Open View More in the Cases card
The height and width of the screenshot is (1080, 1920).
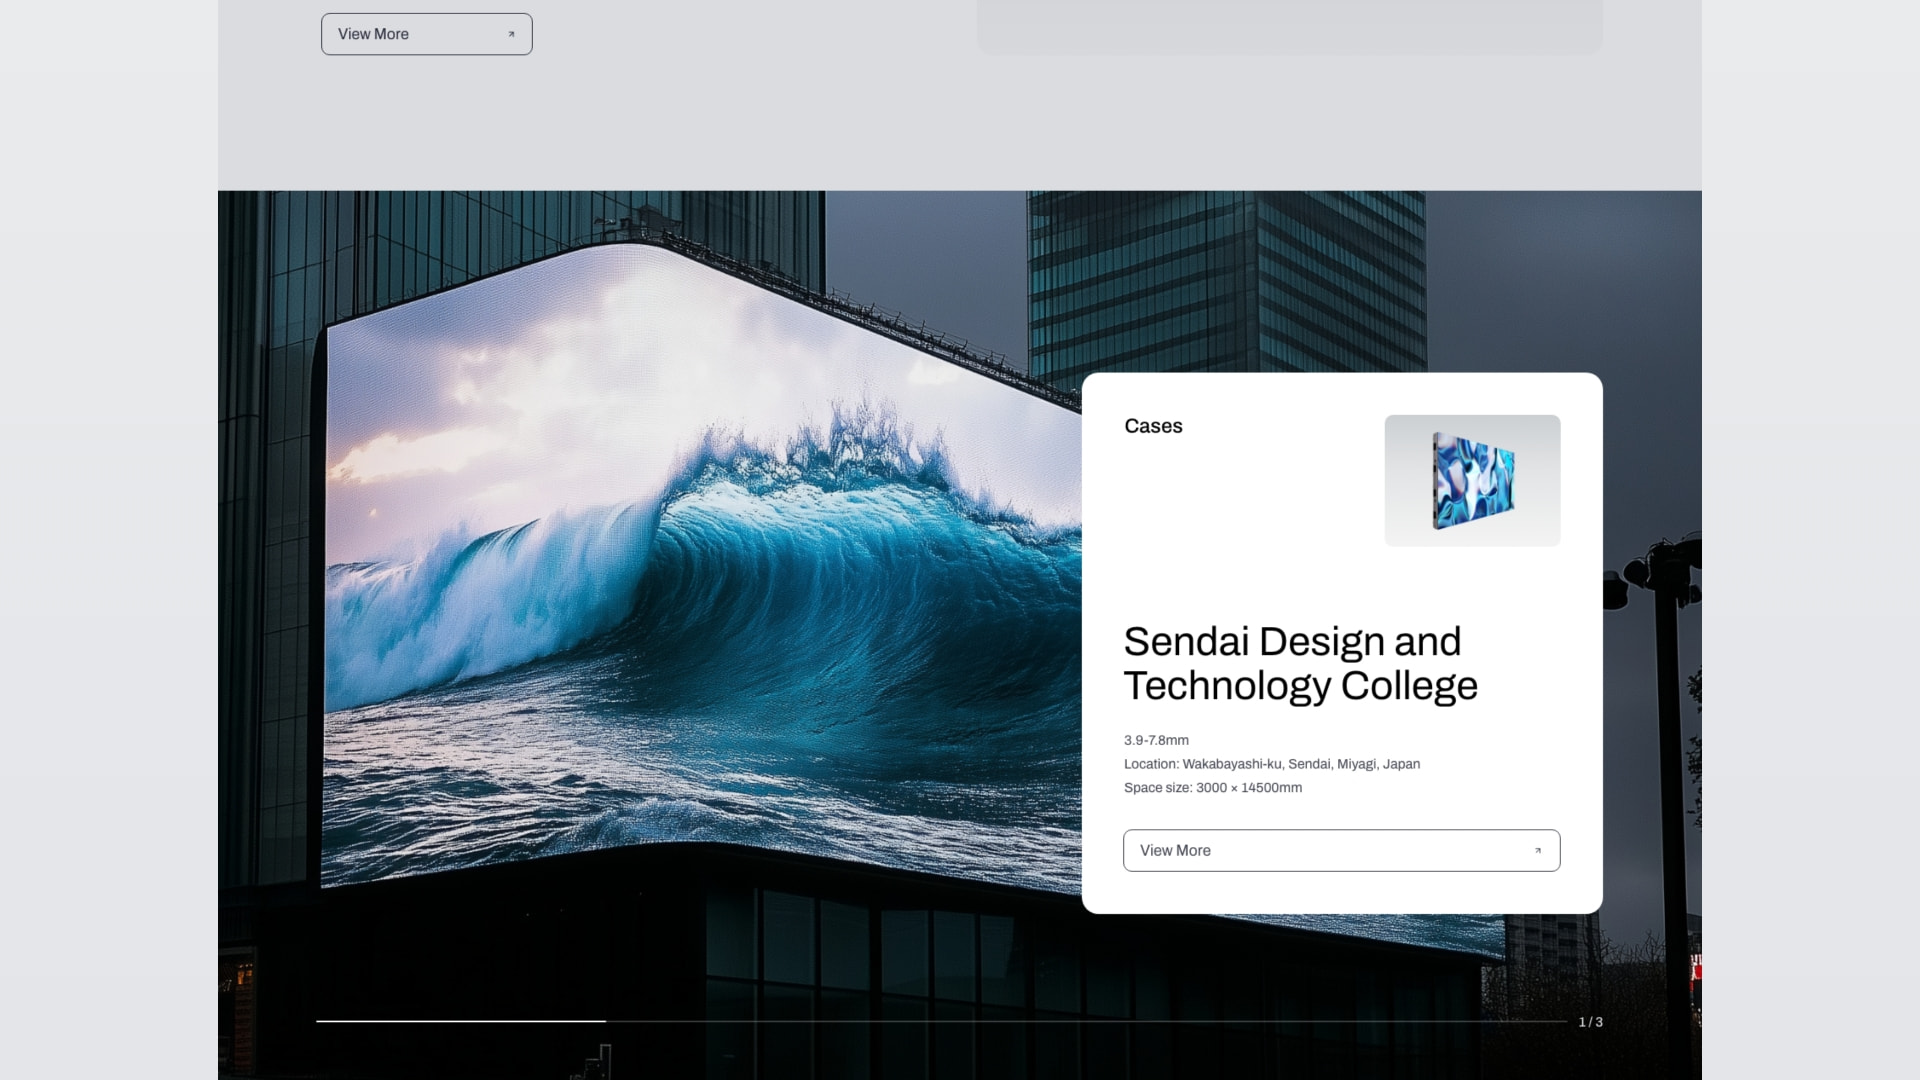1340,850
